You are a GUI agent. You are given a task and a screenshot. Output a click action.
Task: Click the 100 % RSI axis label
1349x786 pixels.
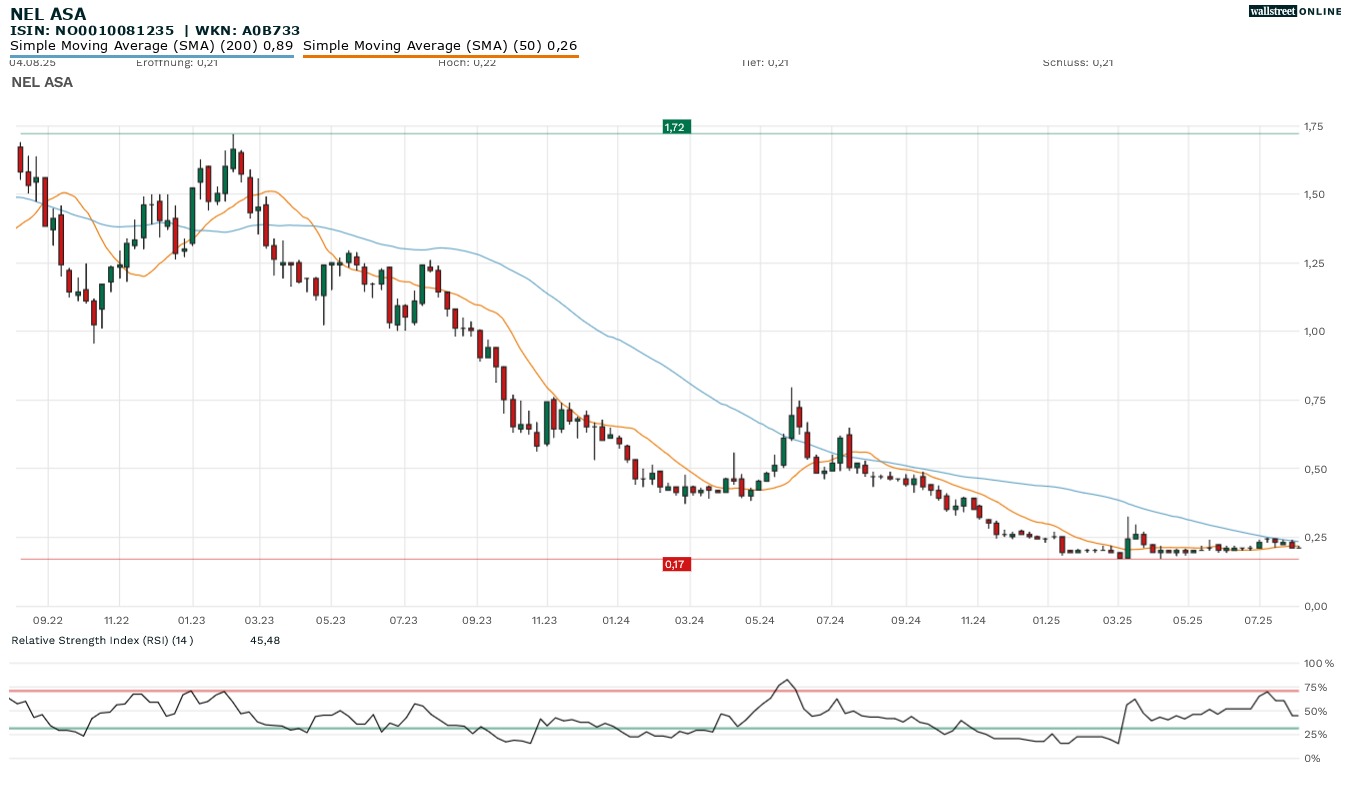(1318, 663)
